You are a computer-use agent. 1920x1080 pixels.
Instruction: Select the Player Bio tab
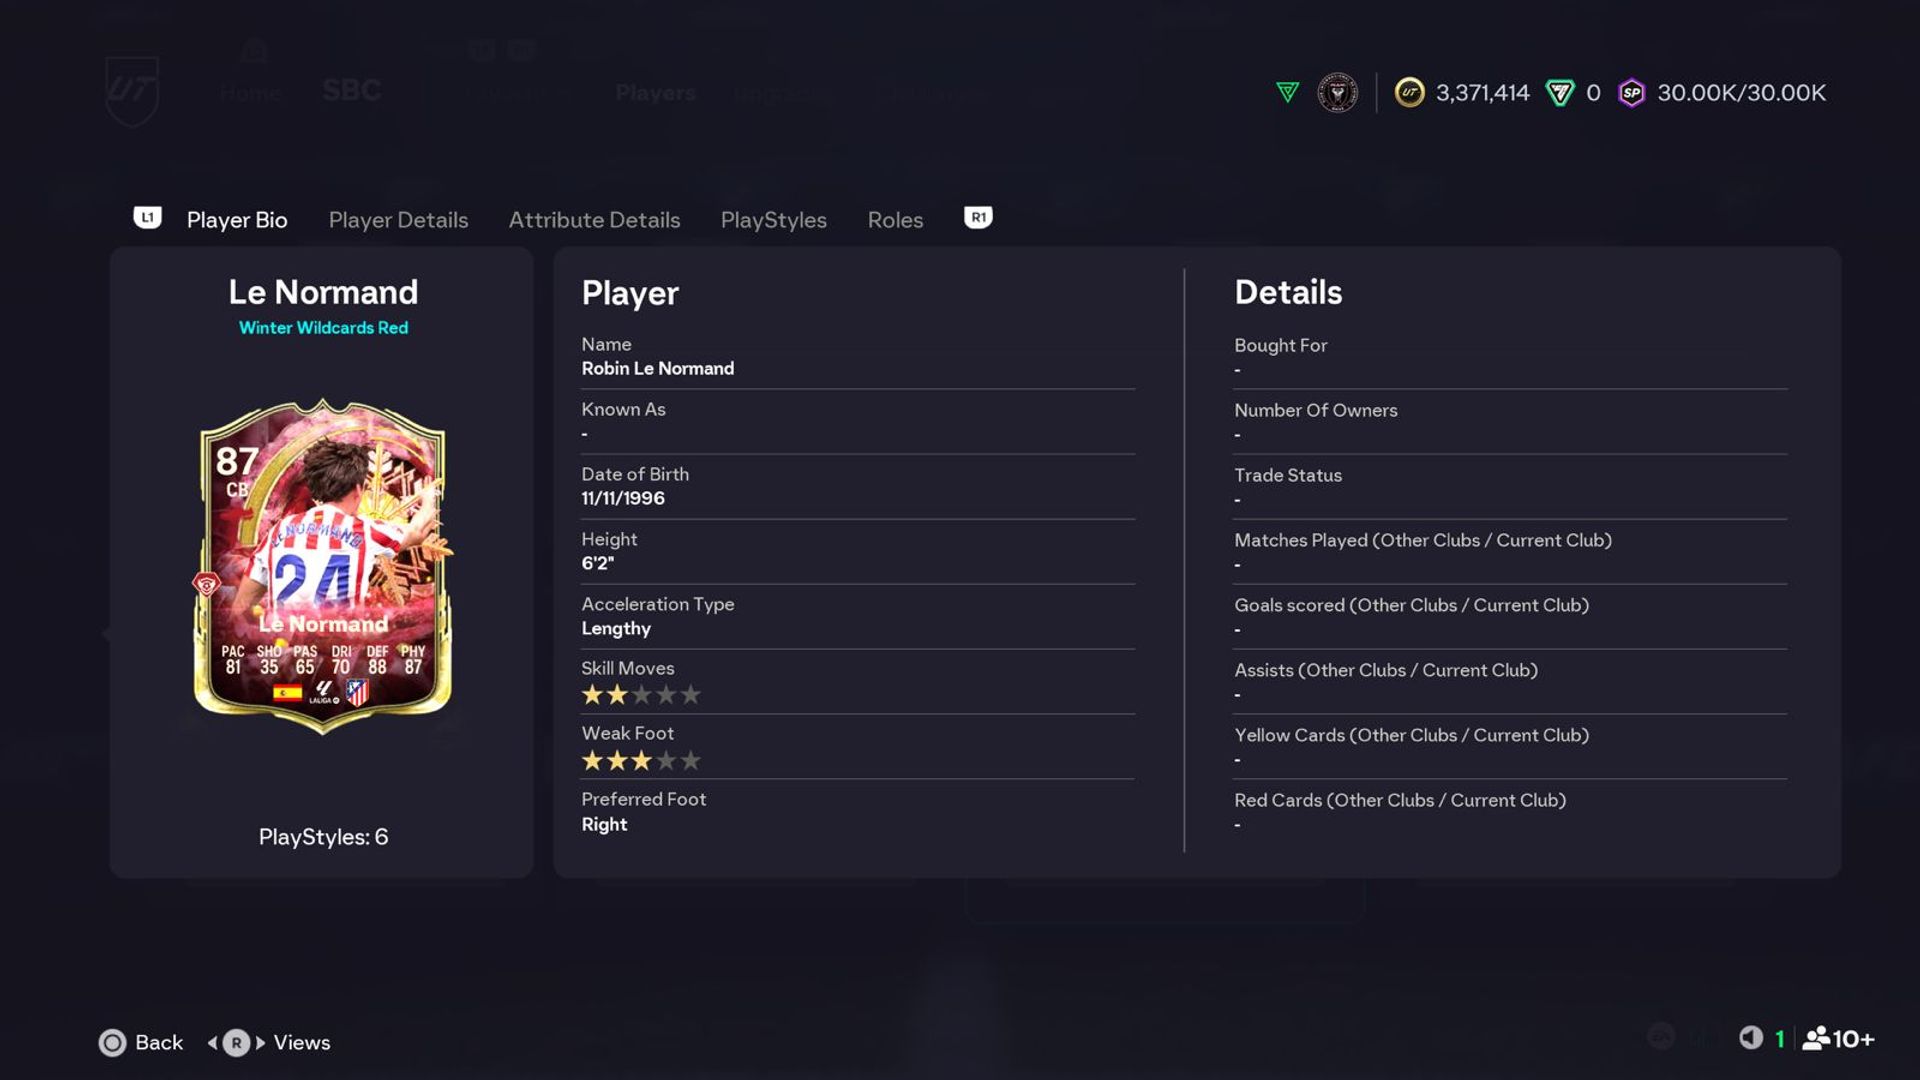pyautogui.click(x=237, y=220)
